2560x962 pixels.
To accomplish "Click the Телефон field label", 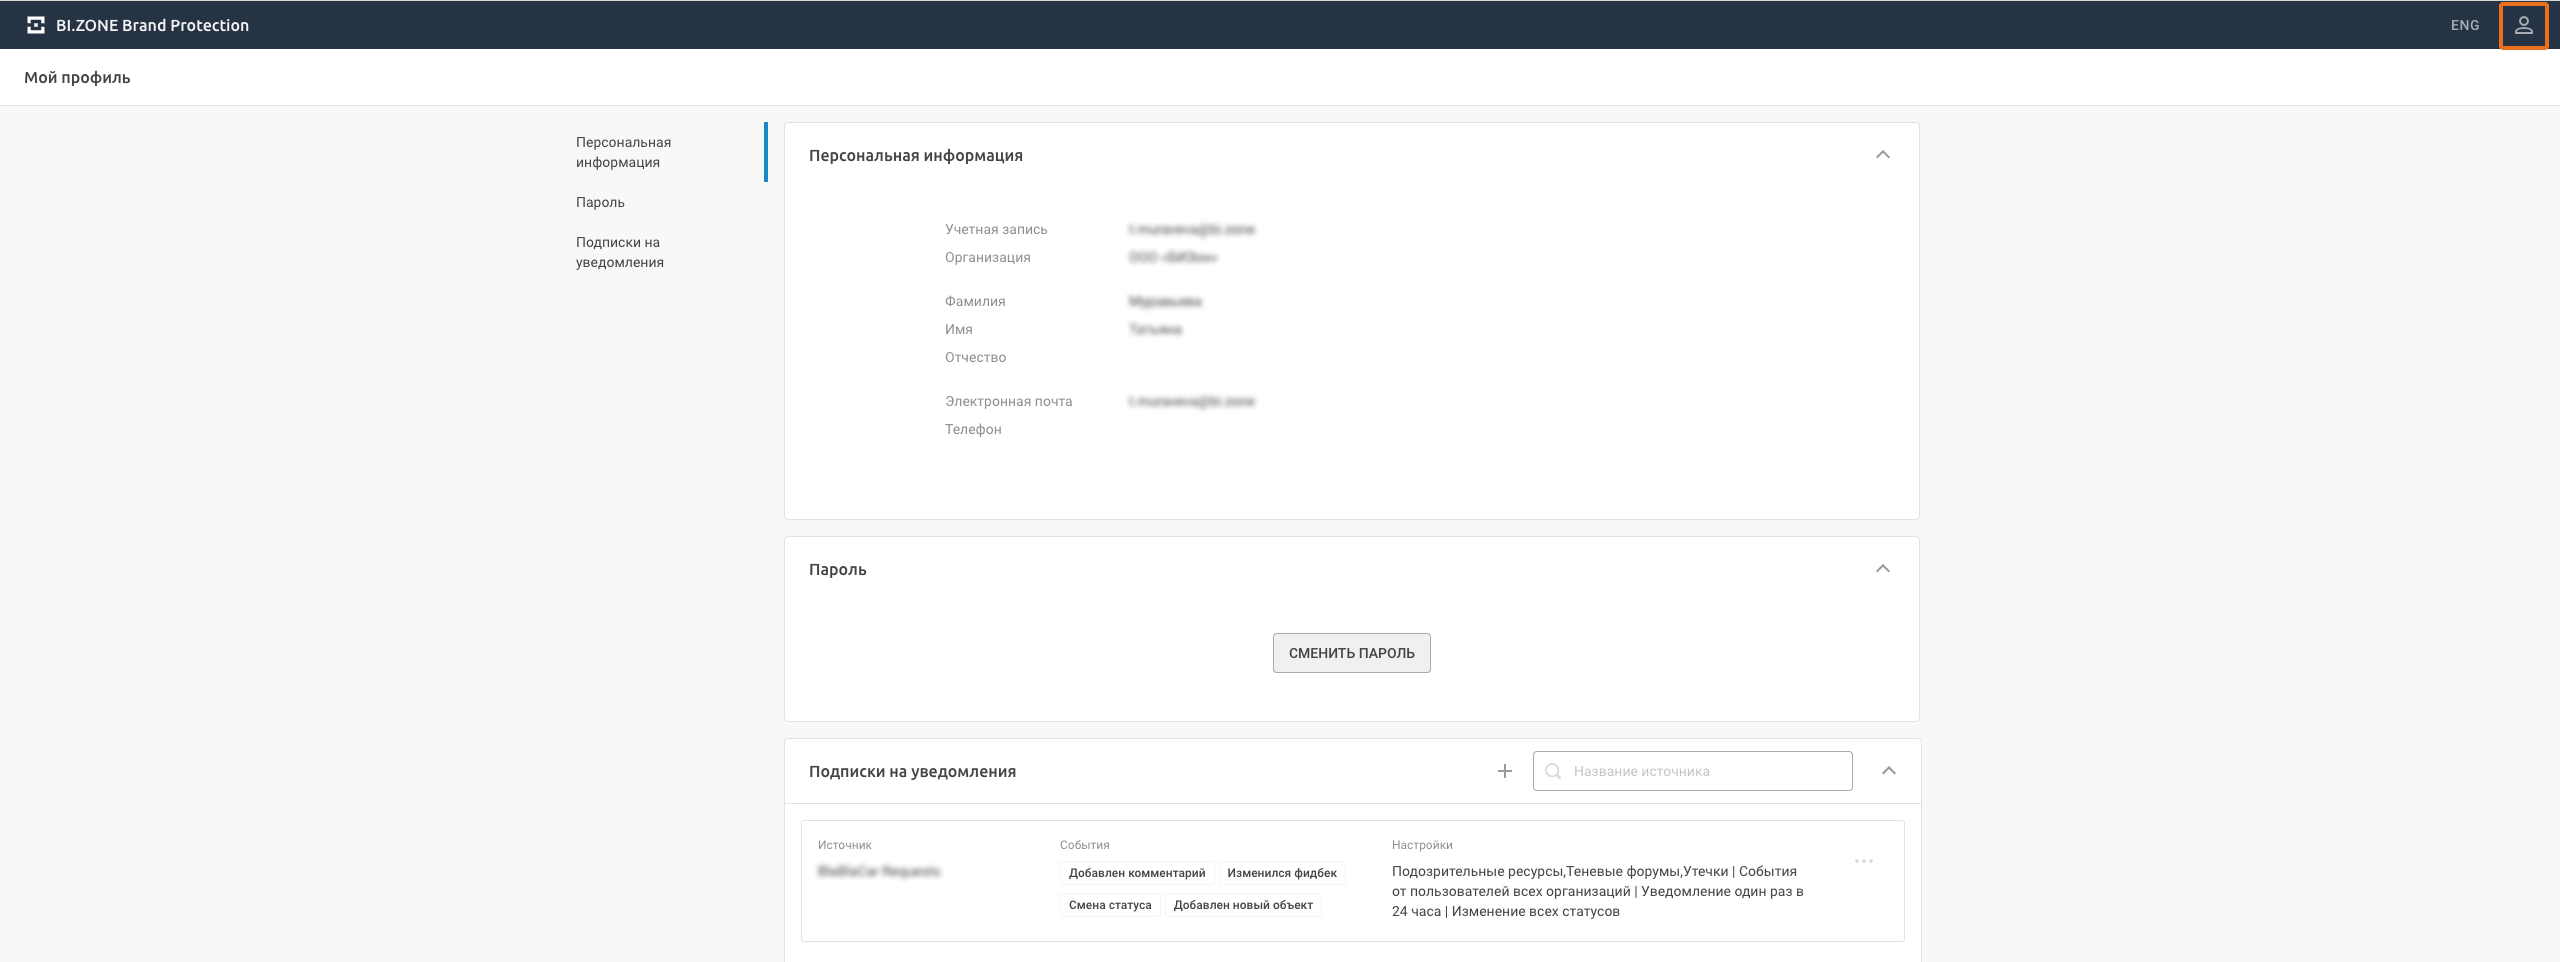I will (973, 429).
